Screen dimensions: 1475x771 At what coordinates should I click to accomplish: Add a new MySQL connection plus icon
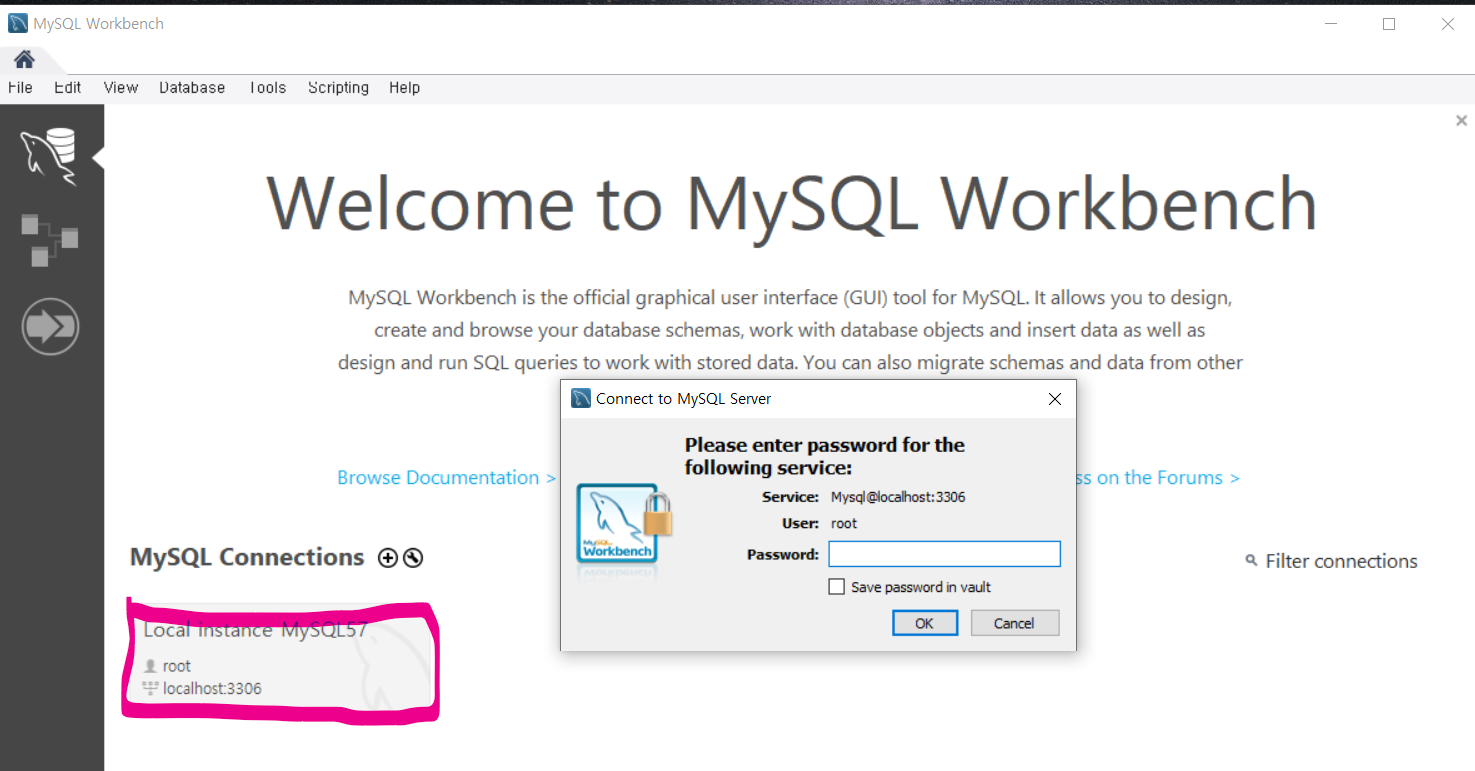coord(388,558)
